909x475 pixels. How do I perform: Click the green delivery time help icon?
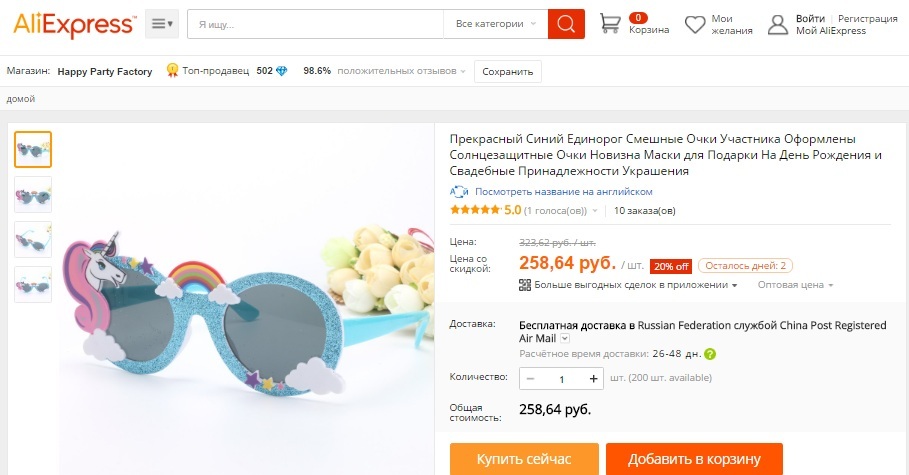coord(710,354)
